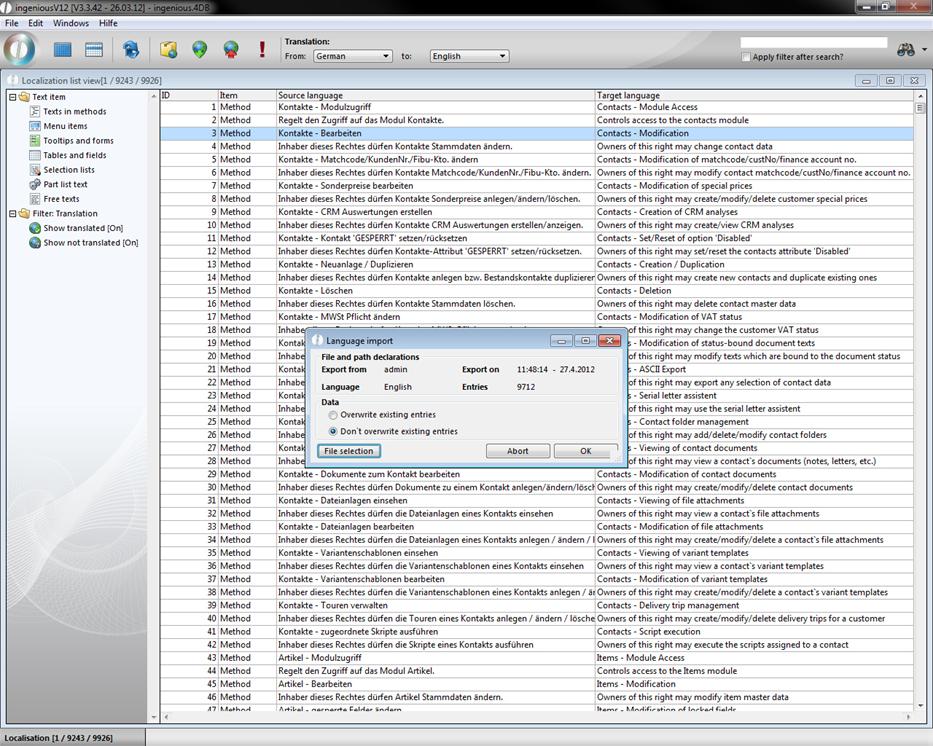Click the File selection button
Viewport: 933px width, 746px height.
point(349,451)
